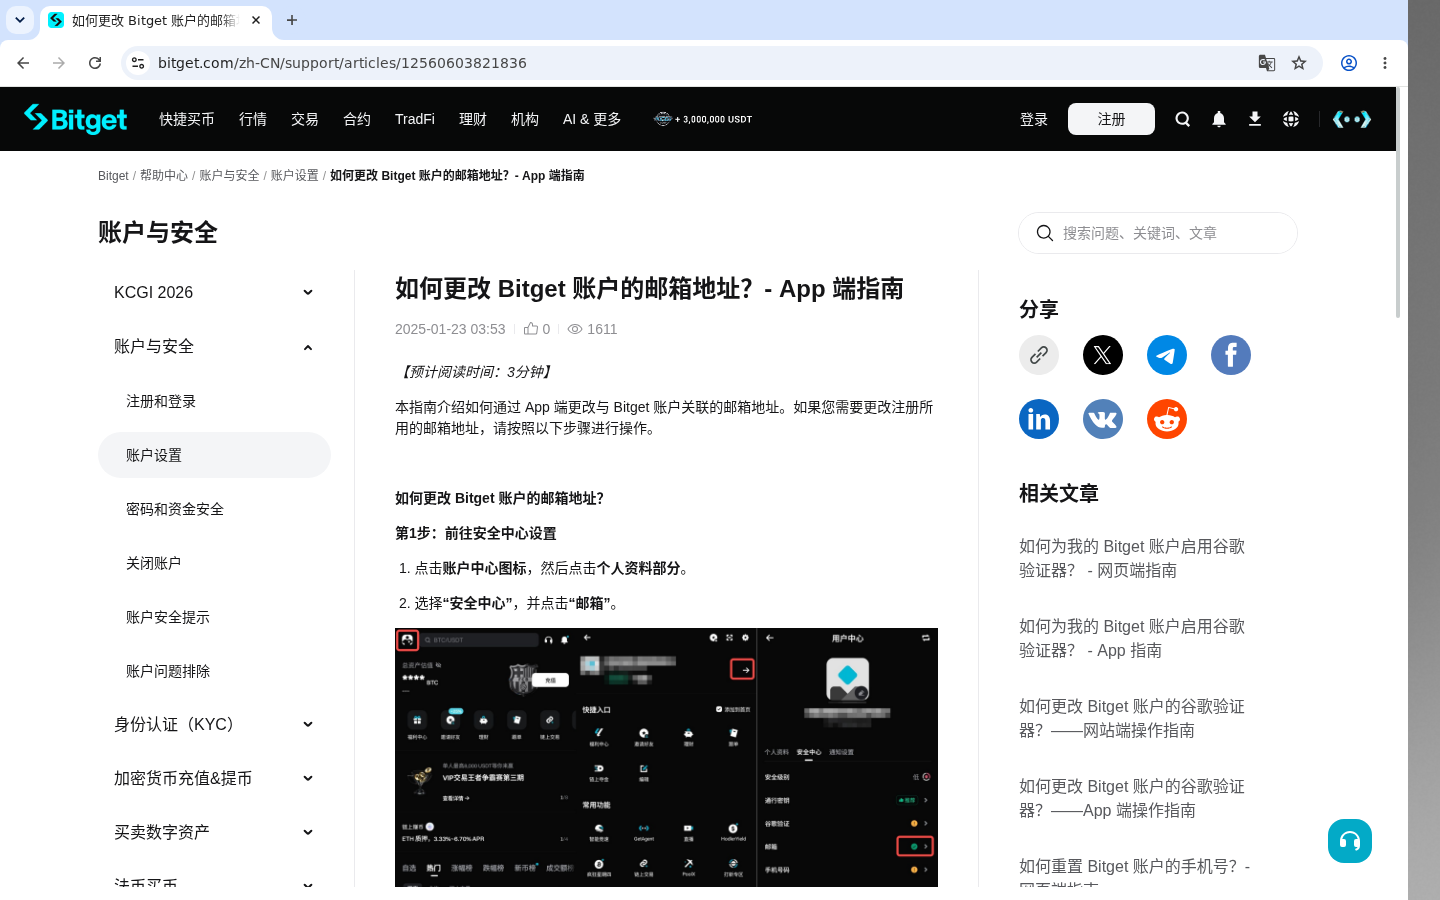Screen dimensions: 1440x900
Task: Go to Bitget breadcrumb link
Action: click(x=113, y=175)
